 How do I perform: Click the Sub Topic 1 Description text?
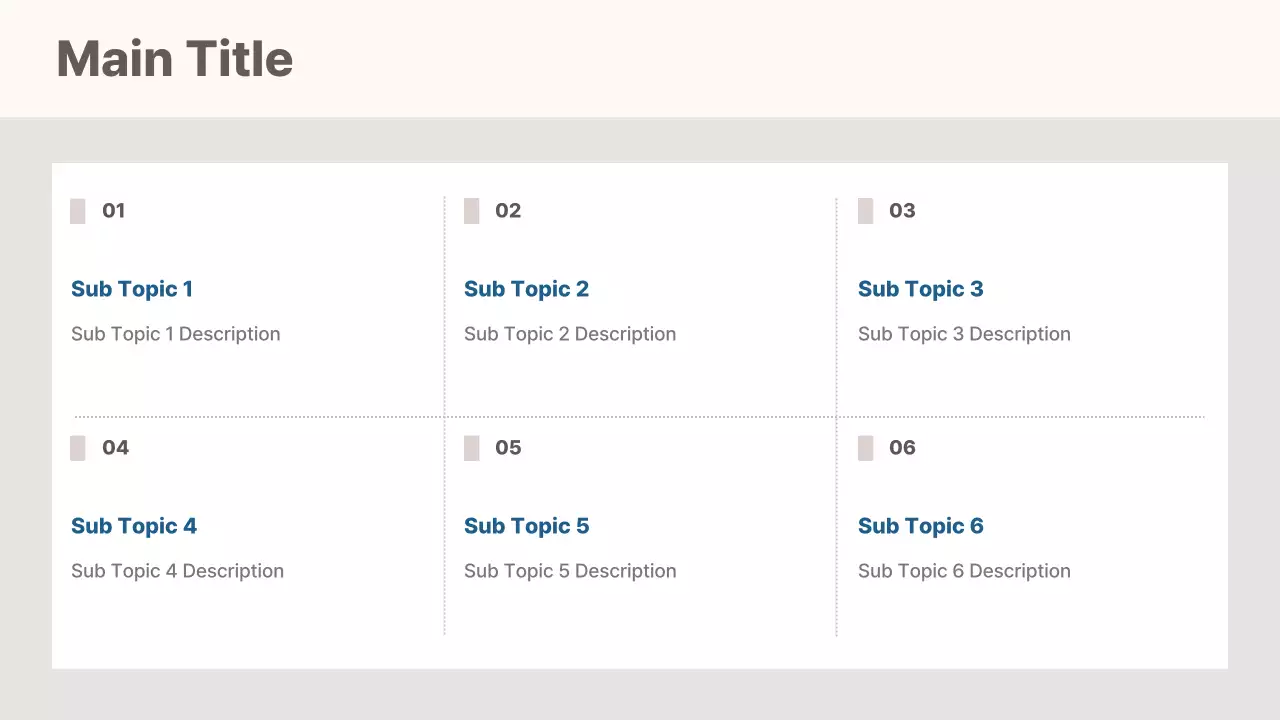[x=176, y=334]
